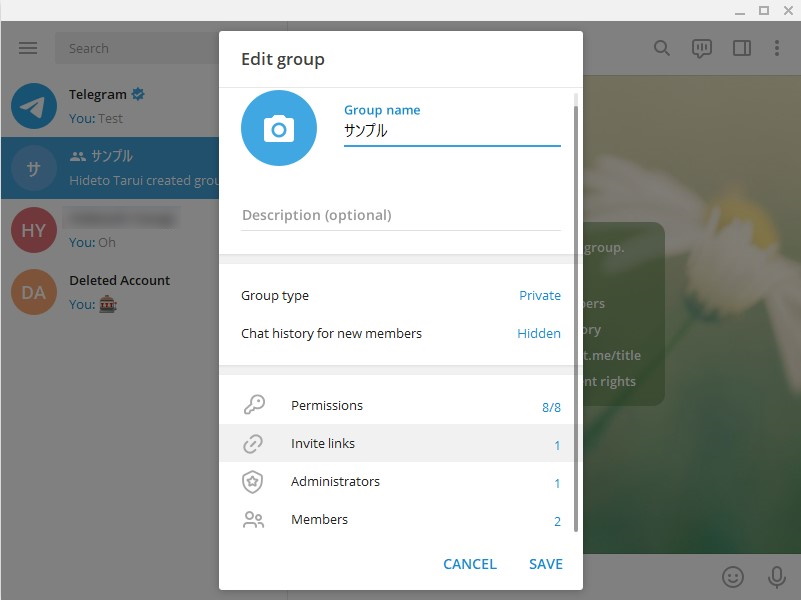Focus the Search box in sidebar
This screenshot has height=600, width=801.
[x=137, y=49]
